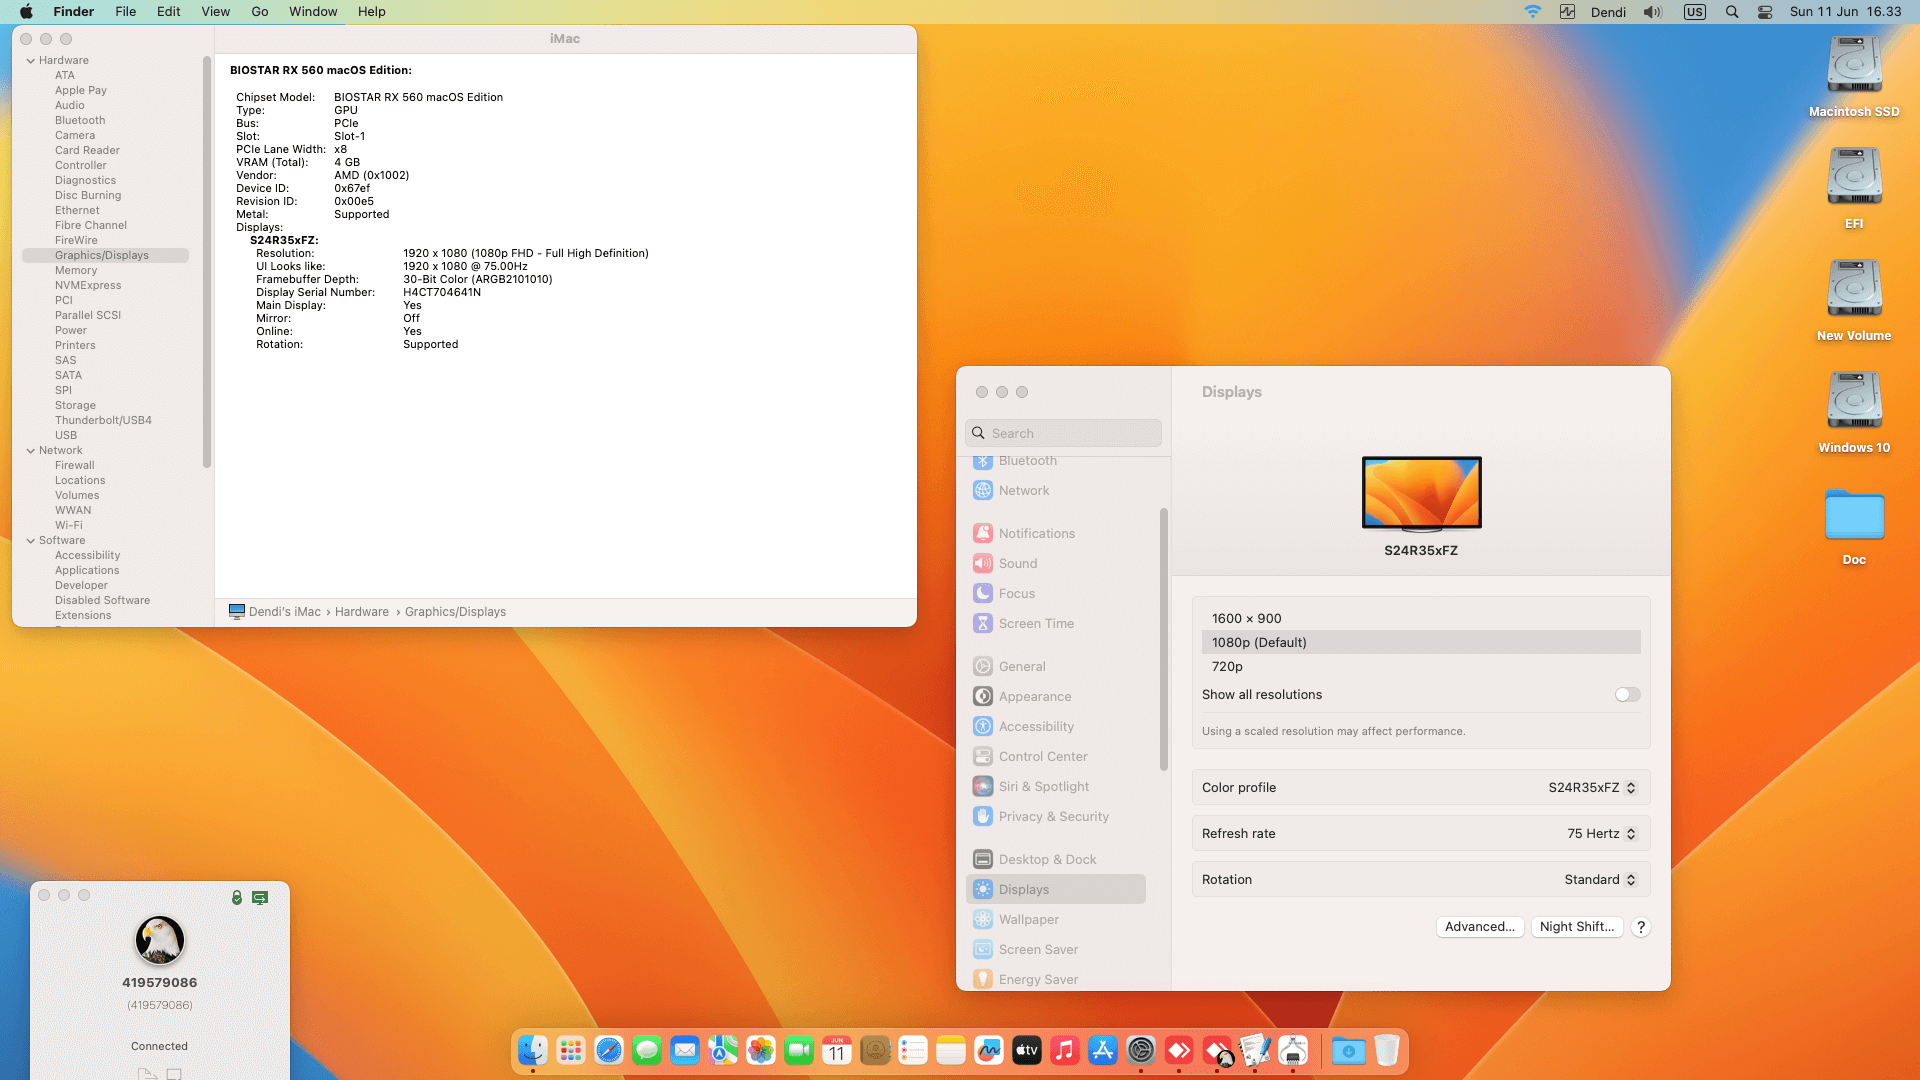Open Privacy & Security settings

(1056, 816)
